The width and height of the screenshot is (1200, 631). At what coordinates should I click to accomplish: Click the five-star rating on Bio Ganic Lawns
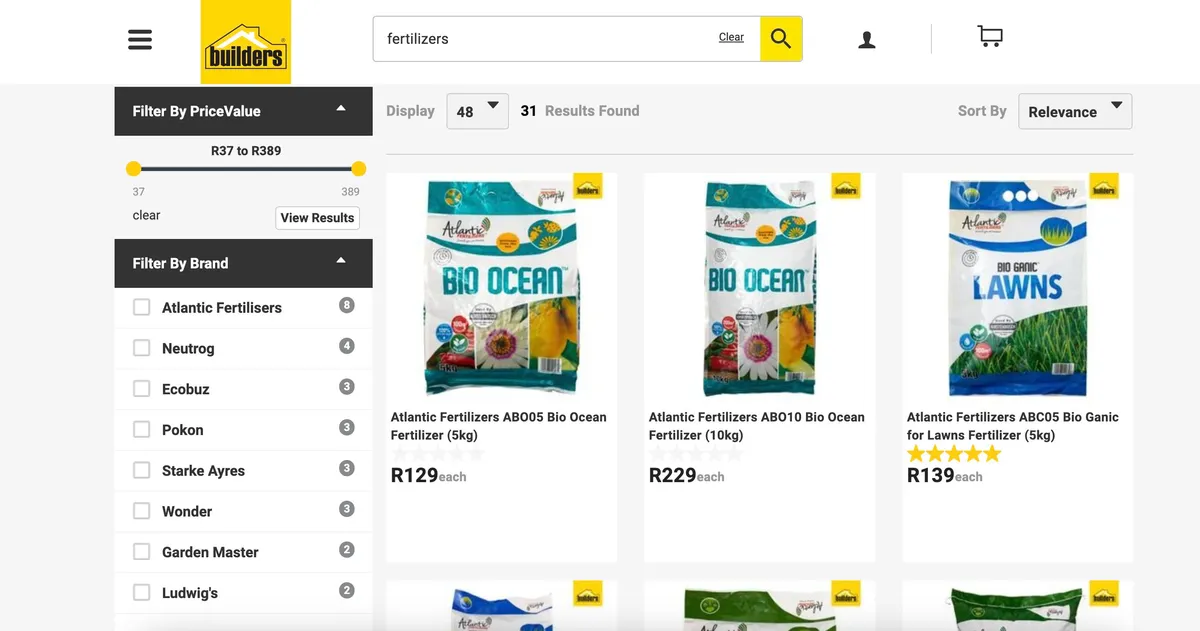[x=953, y=454]
